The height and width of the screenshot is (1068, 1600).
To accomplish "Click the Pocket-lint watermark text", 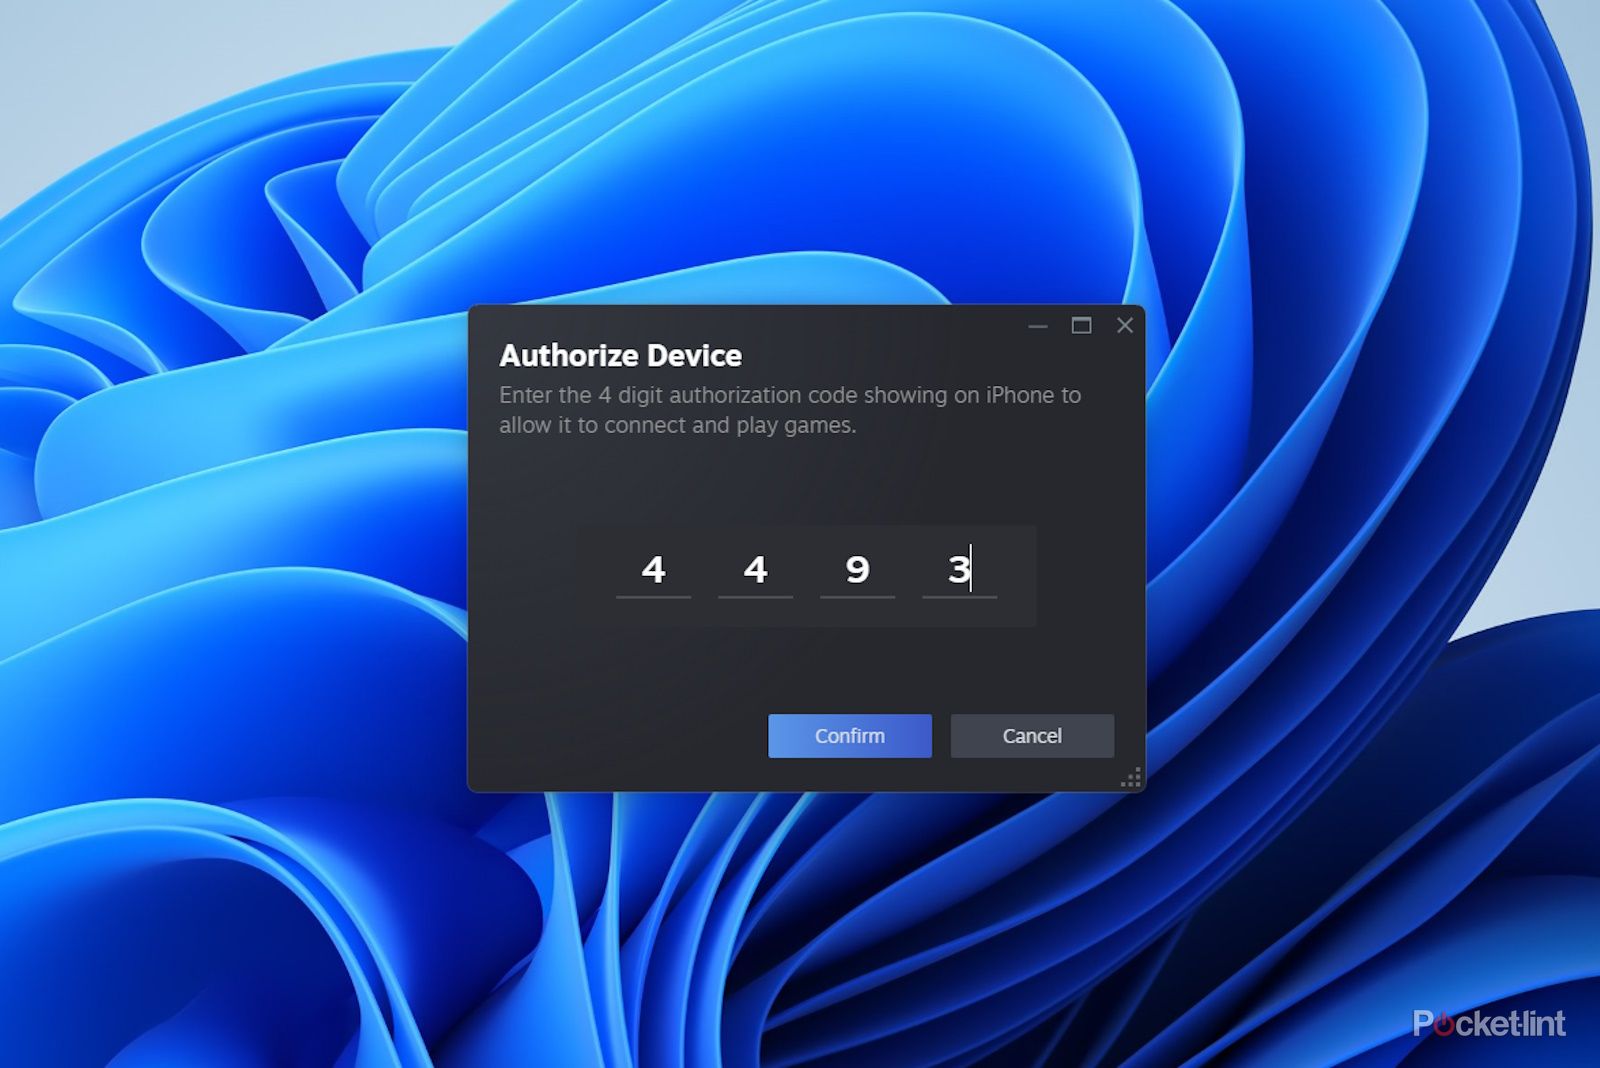I will [x=1489, y=1024].
